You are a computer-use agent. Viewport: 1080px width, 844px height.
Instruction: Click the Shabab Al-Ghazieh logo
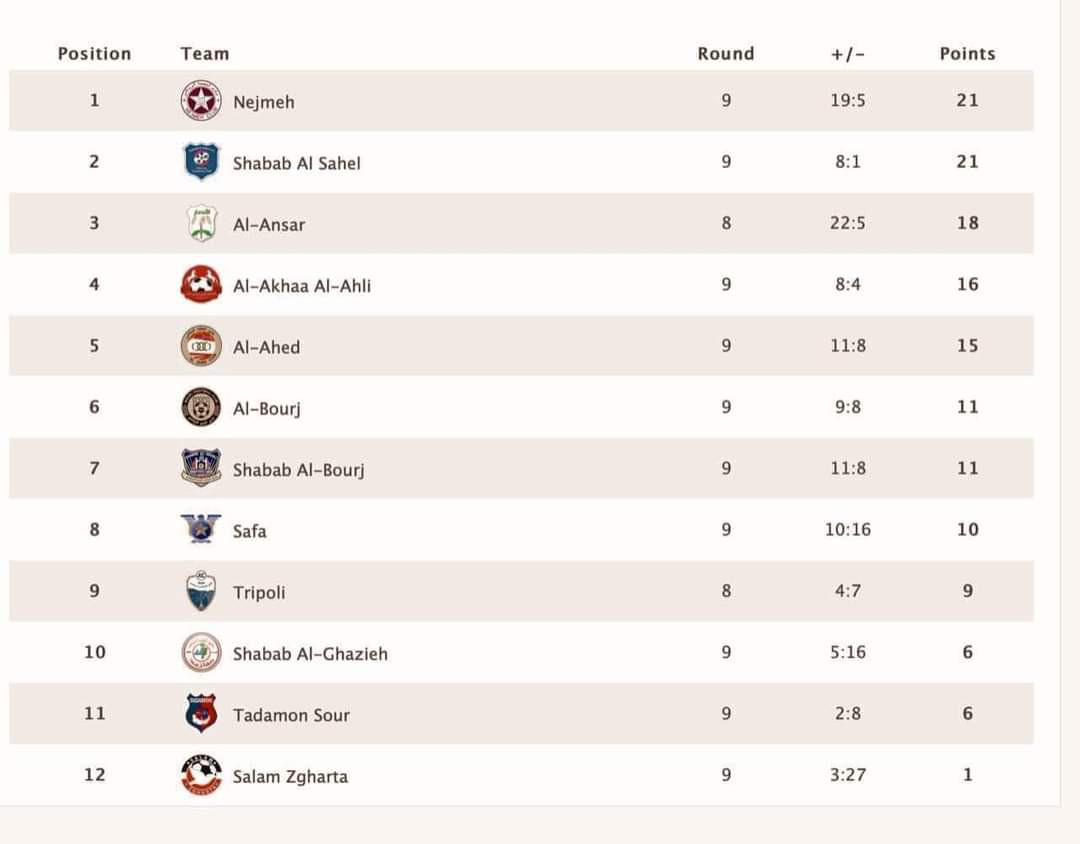point(201,653)
